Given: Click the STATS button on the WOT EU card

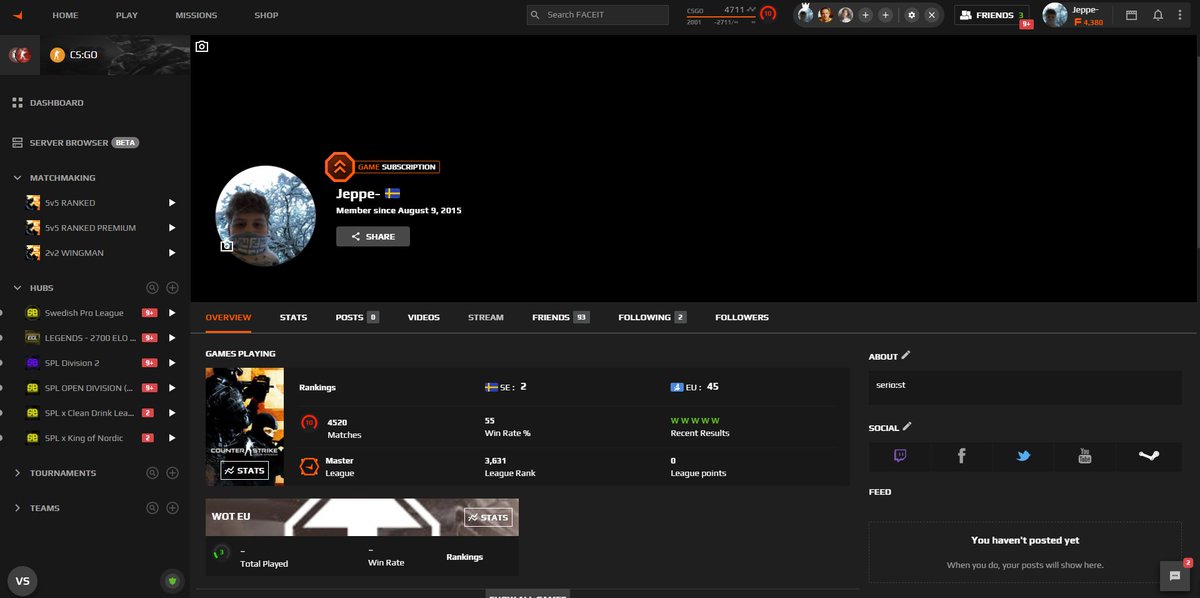Looking at the screenshot, I should click(488, 517).
